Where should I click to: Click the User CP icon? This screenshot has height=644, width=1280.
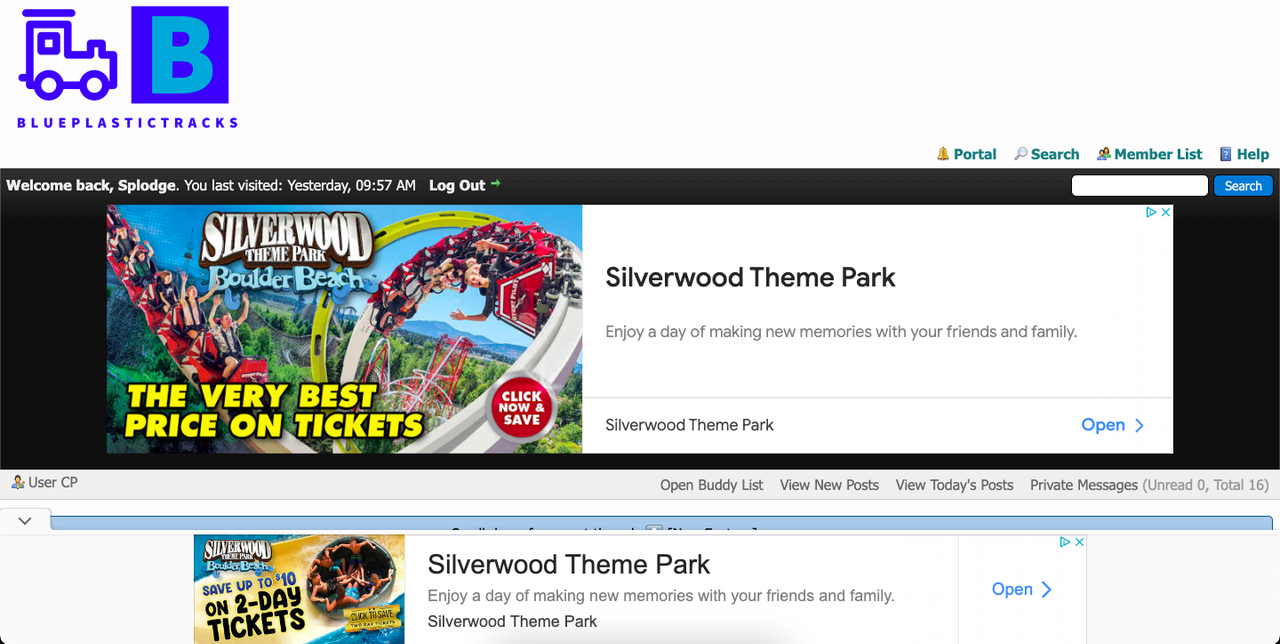point(17,482)
